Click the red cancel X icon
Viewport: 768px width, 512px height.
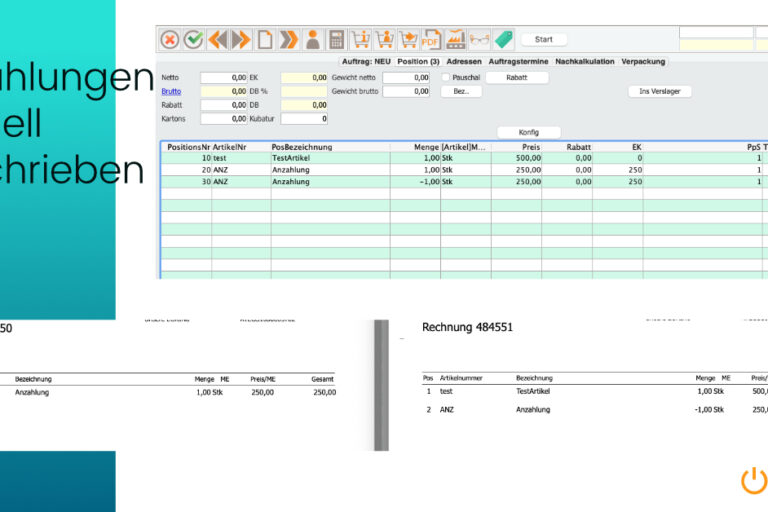169,40
